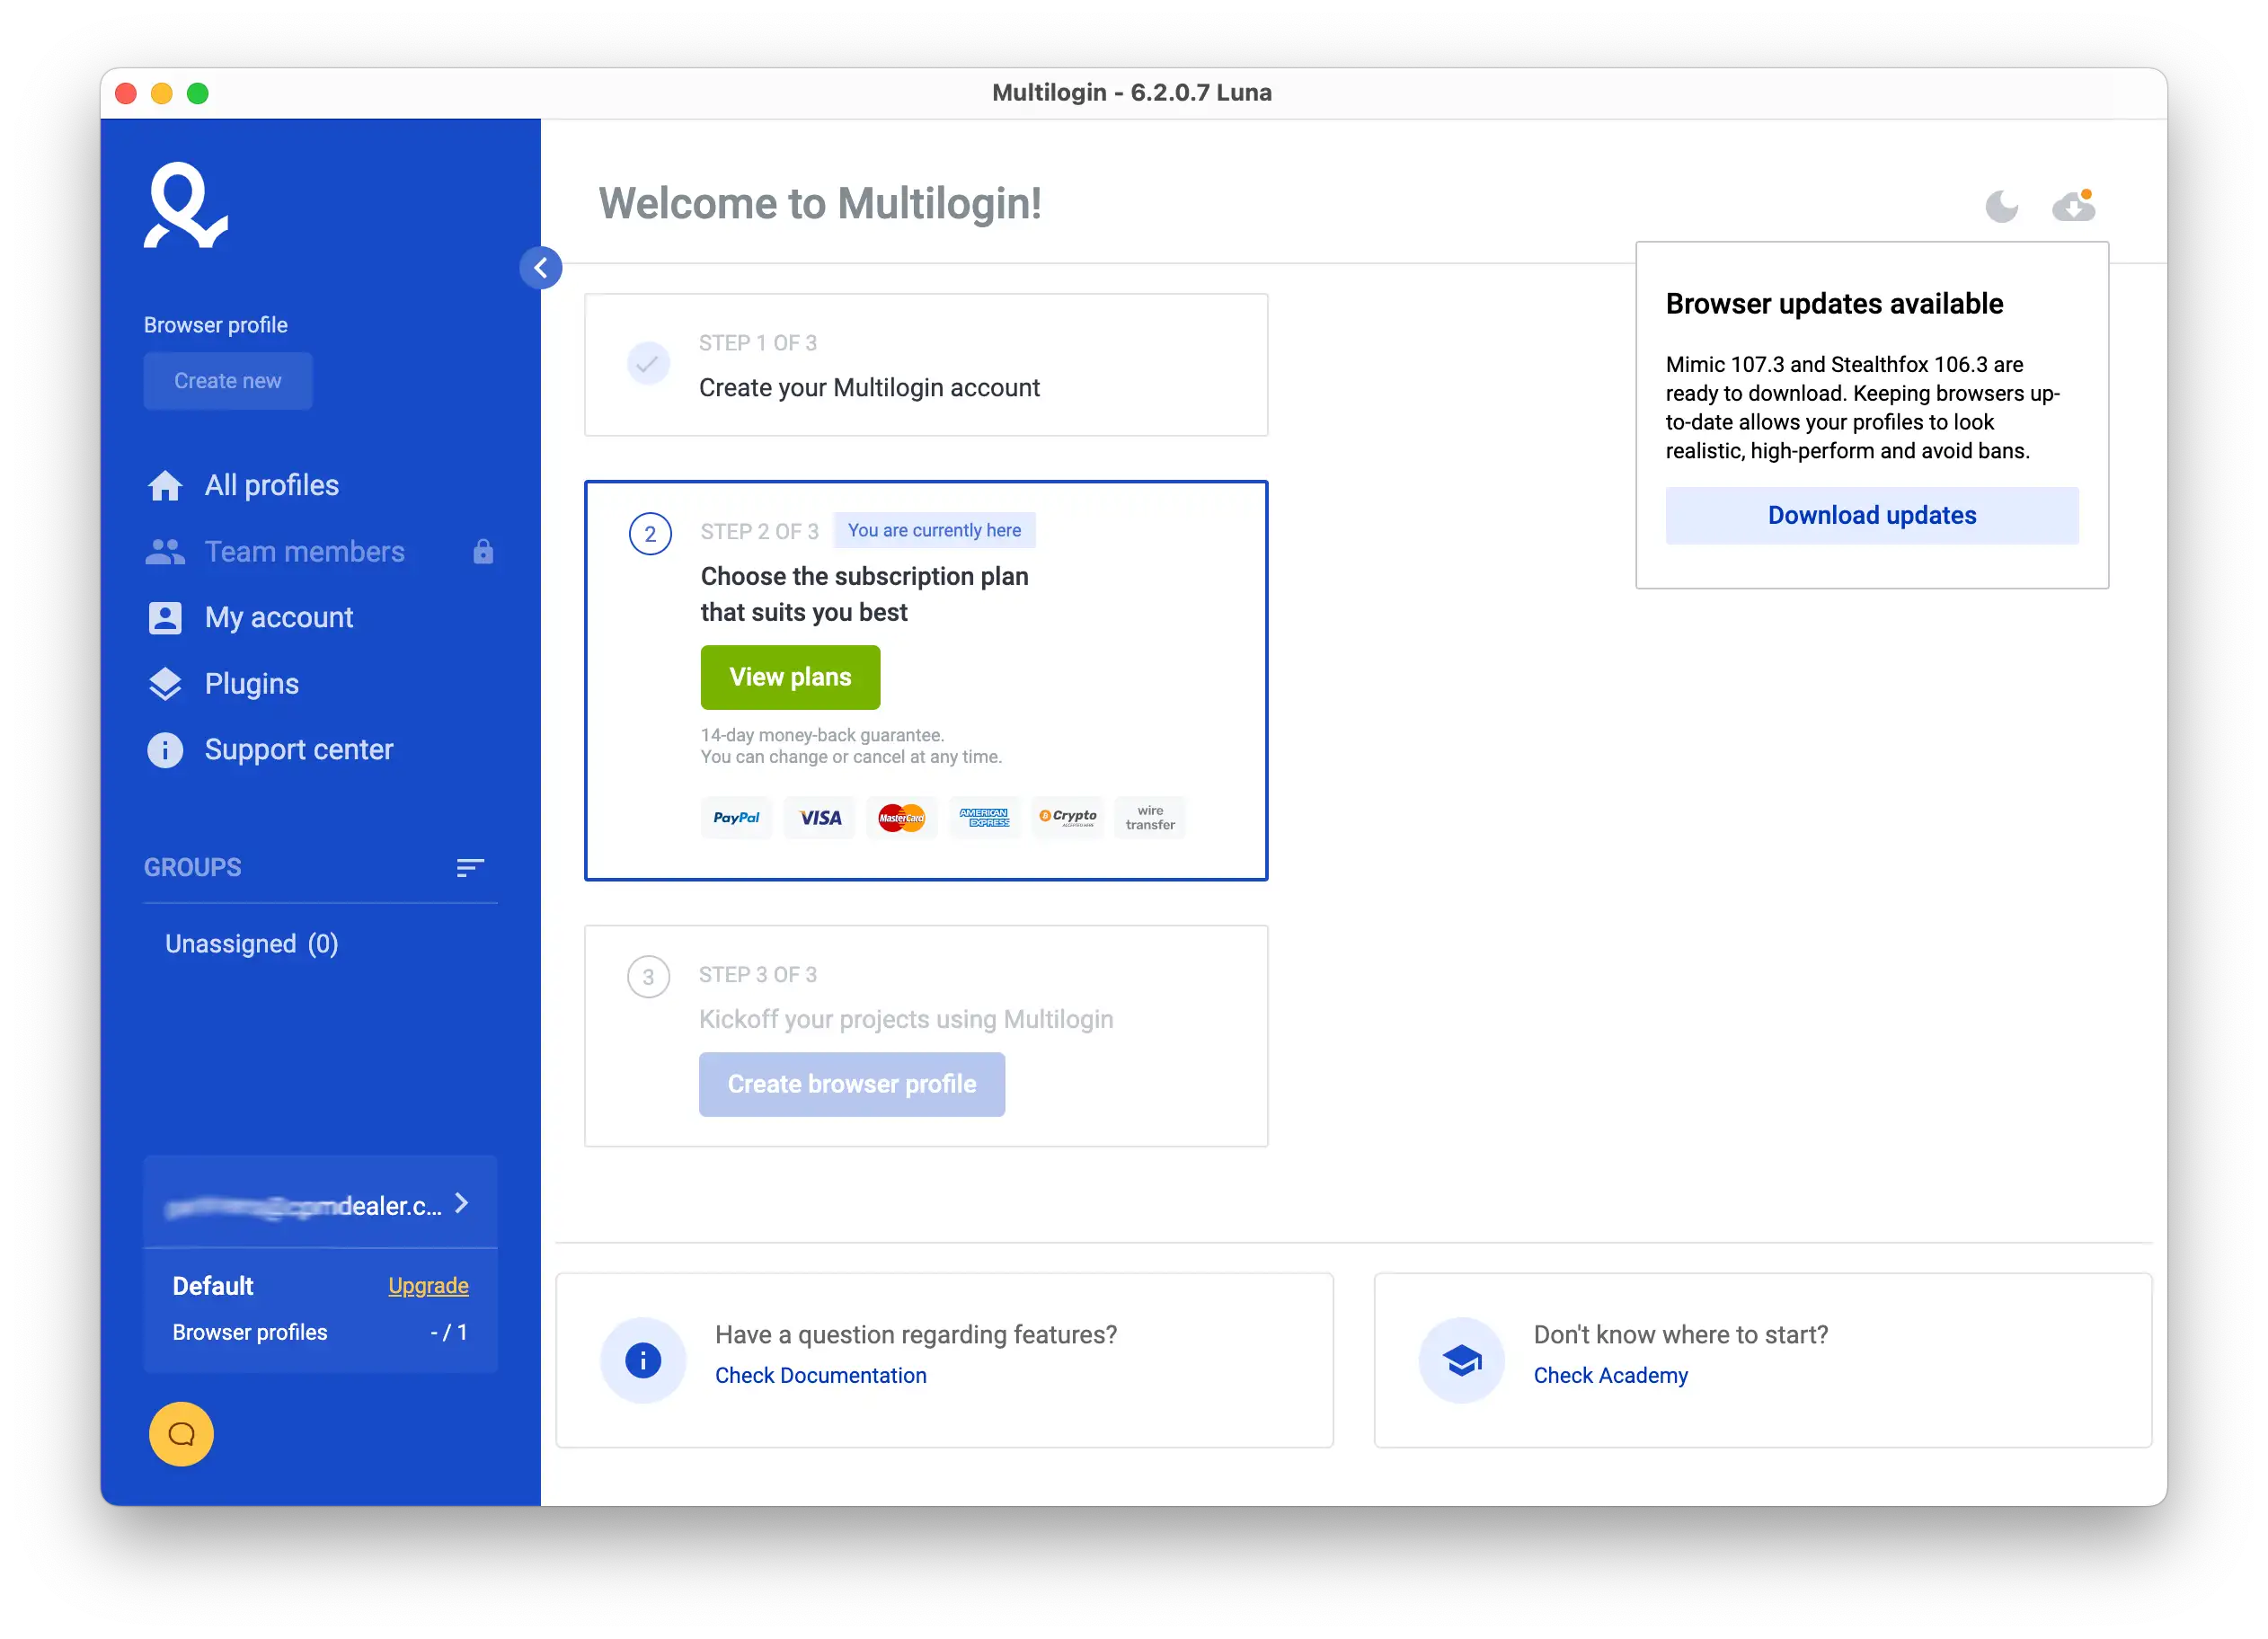Select Team members in the sidebar

coord(305,552)
